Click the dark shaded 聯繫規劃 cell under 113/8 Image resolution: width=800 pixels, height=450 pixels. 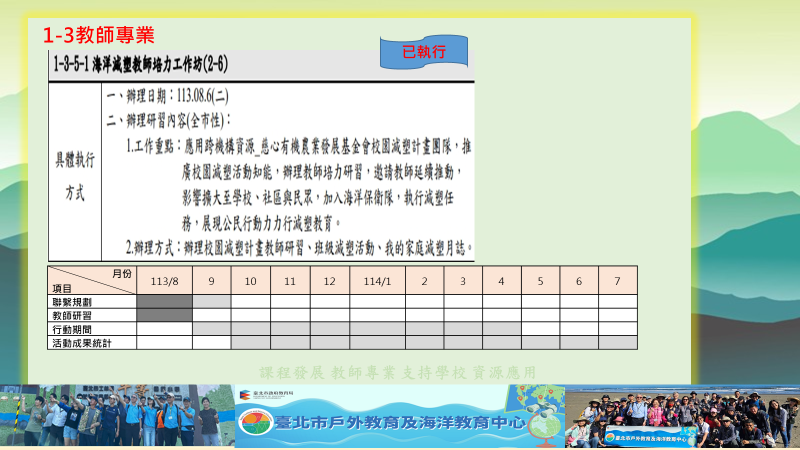(x=164, y=302)
